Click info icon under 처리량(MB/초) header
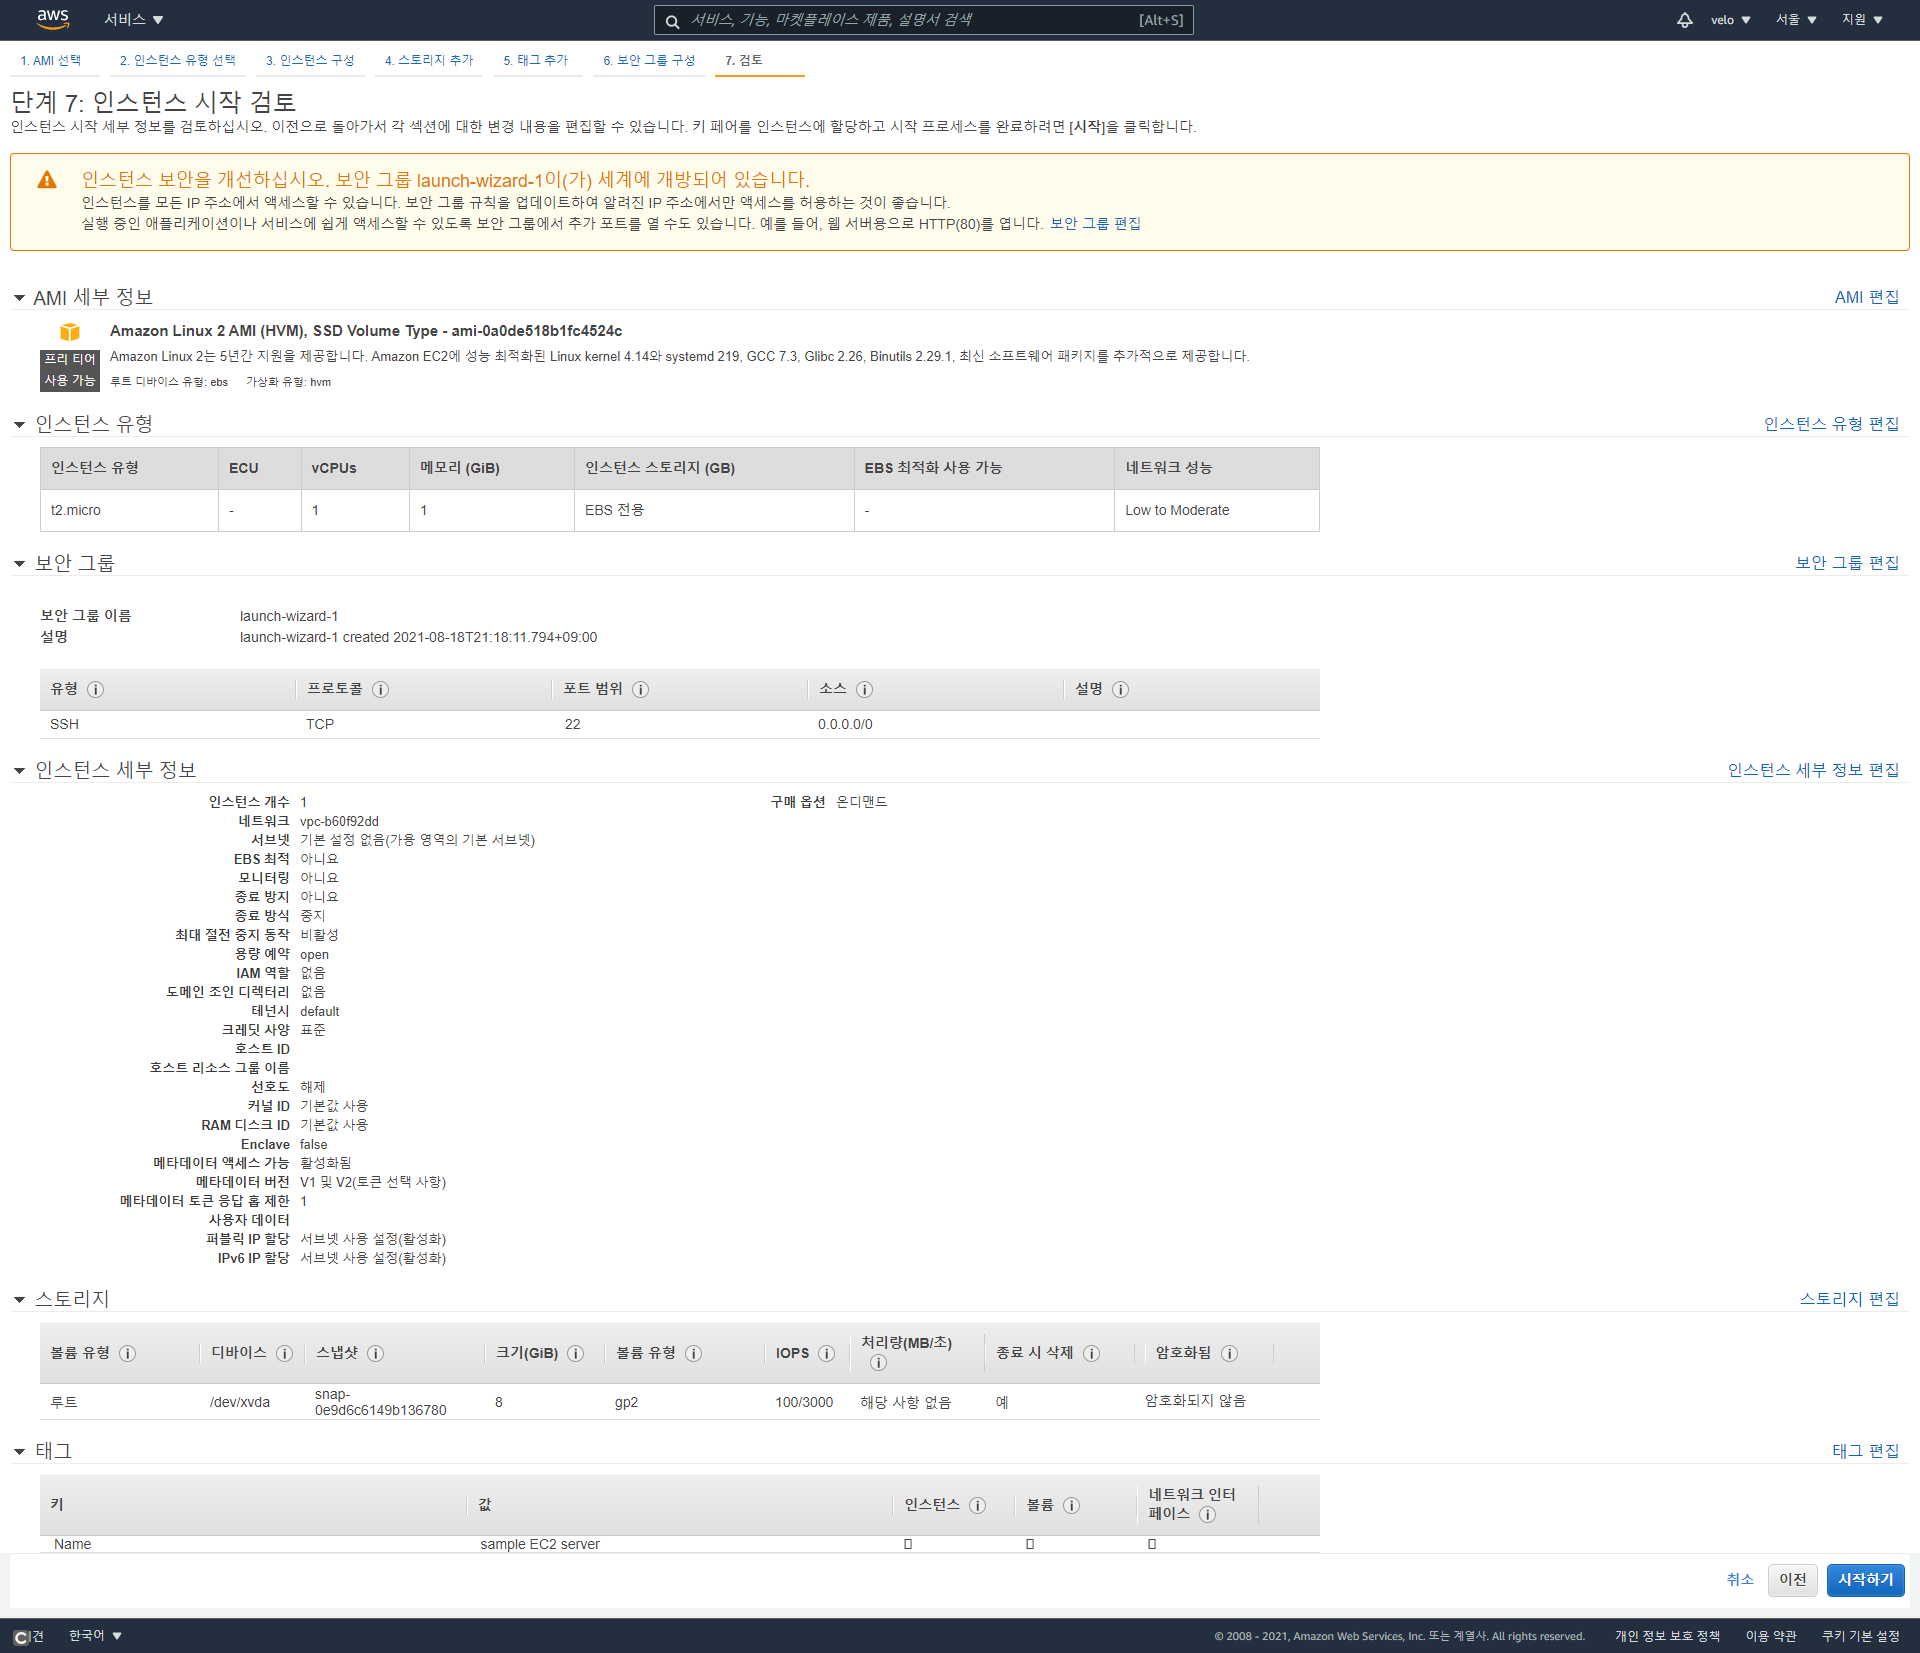The image size is (1920, 1653). (x=878, y=1363)
